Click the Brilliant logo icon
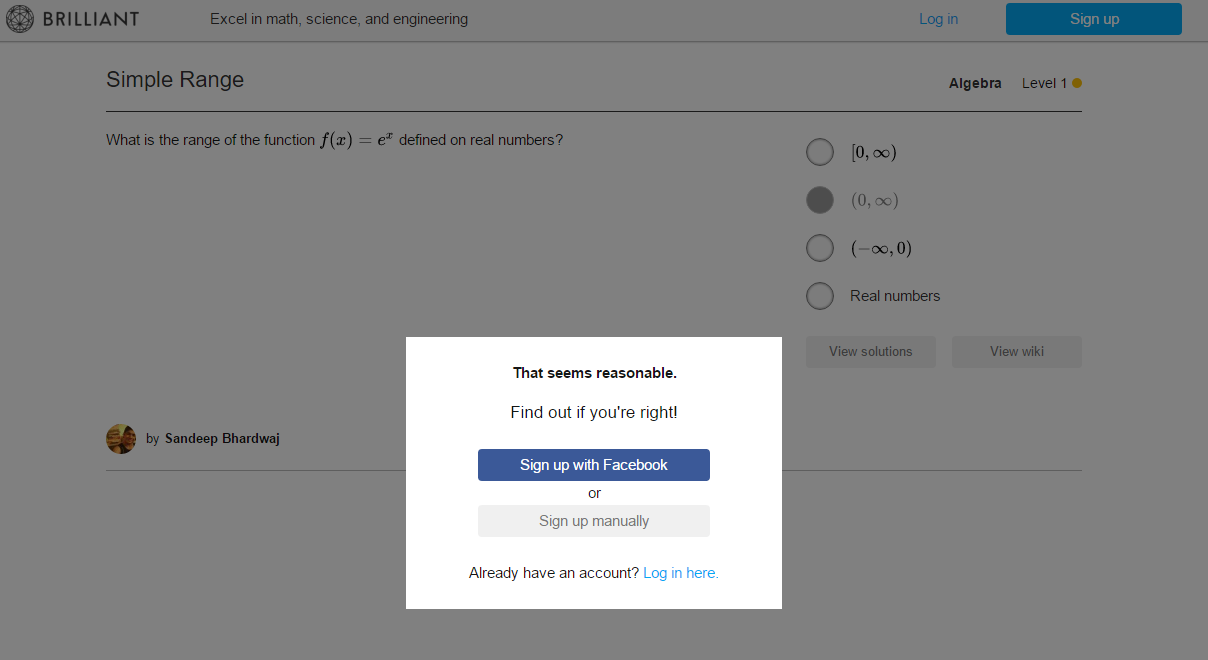The height and width of the screenshot is (660, 1208). click(20, 19)
